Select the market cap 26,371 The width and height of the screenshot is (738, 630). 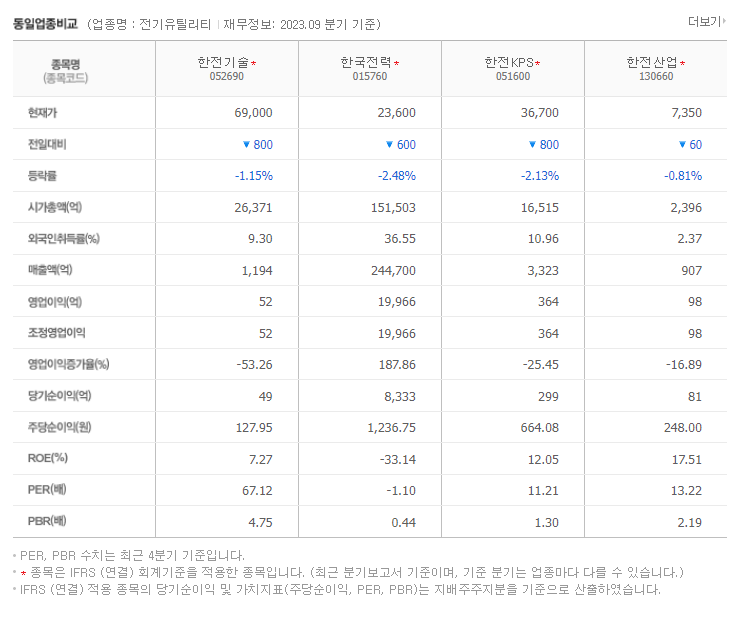[253, 207]
